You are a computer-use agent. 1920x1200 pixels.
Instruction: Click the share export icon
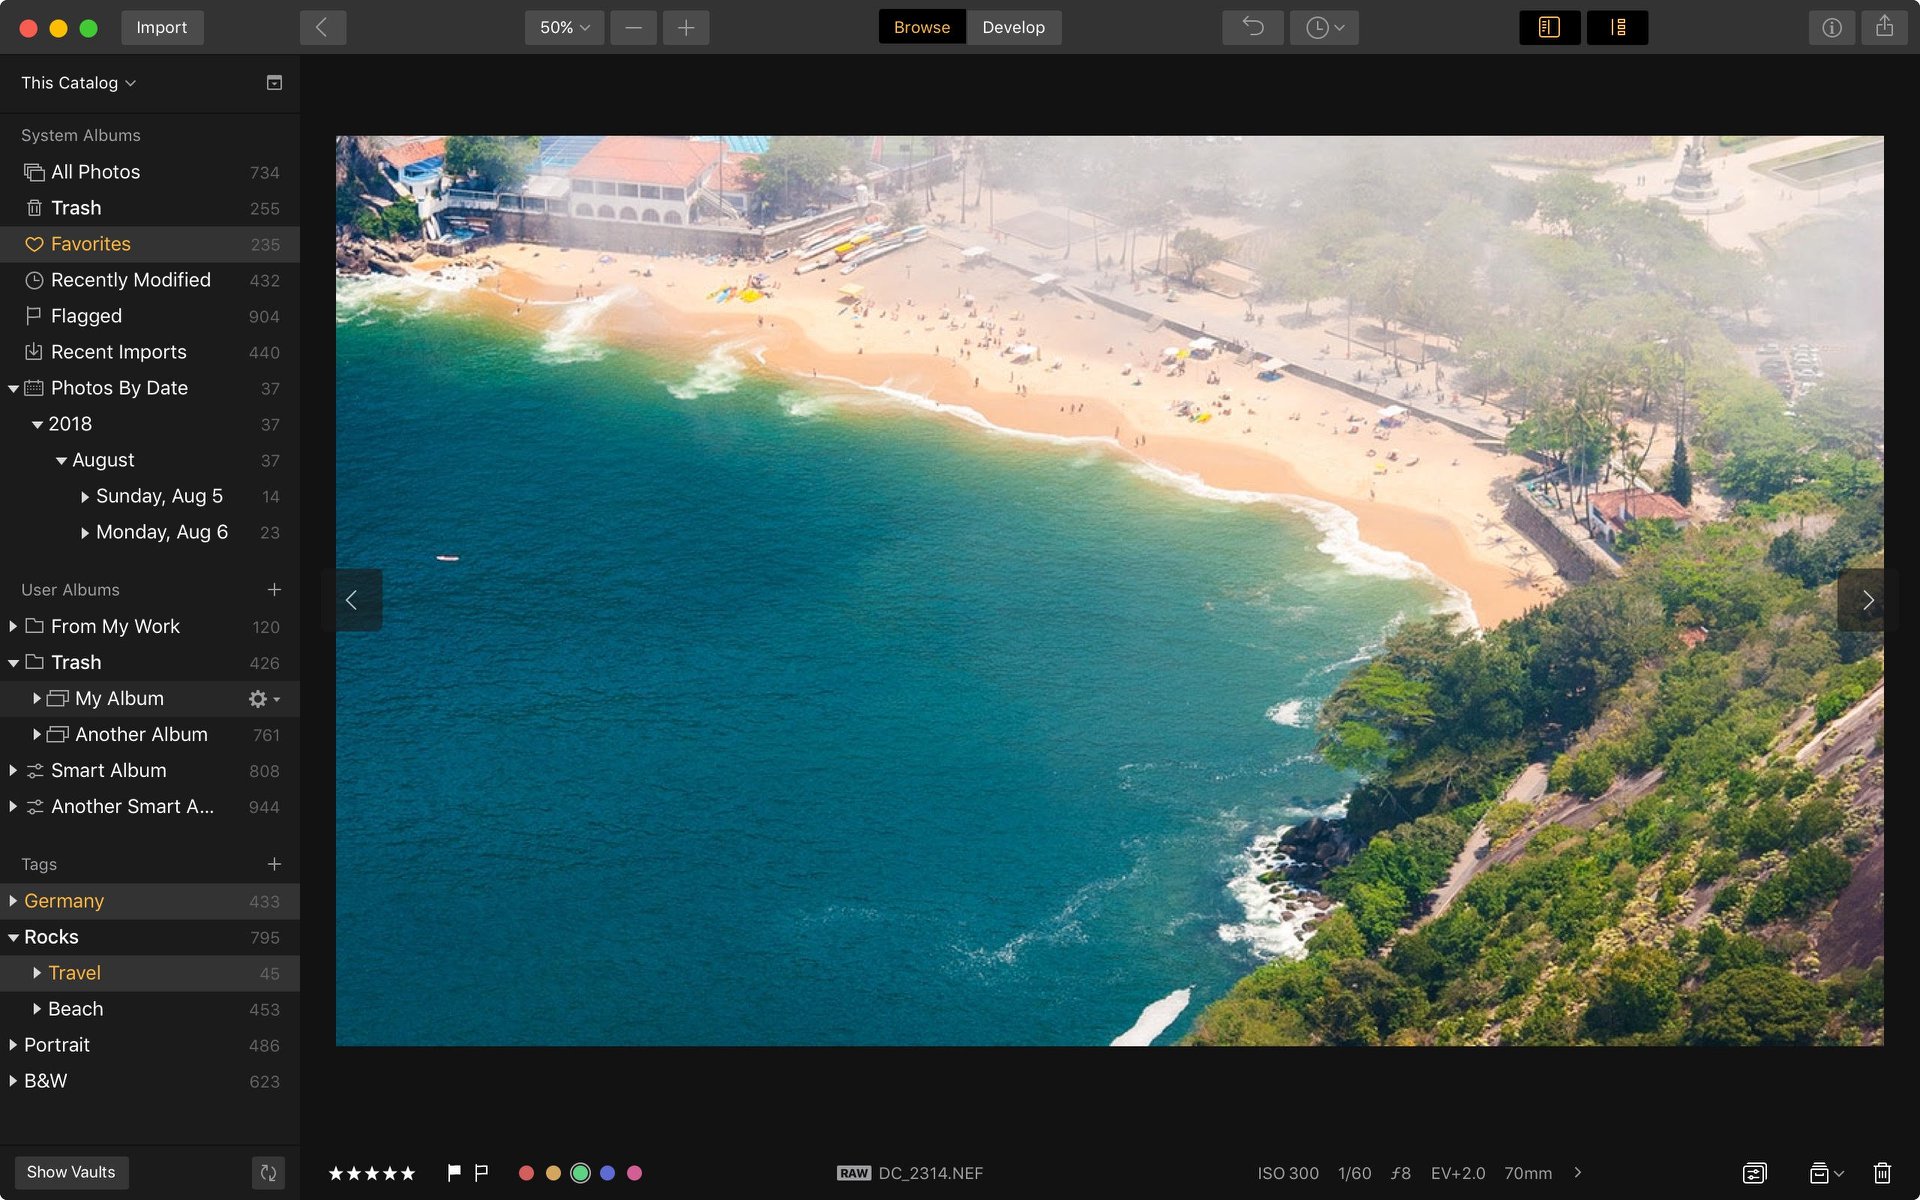[1884, 27]
